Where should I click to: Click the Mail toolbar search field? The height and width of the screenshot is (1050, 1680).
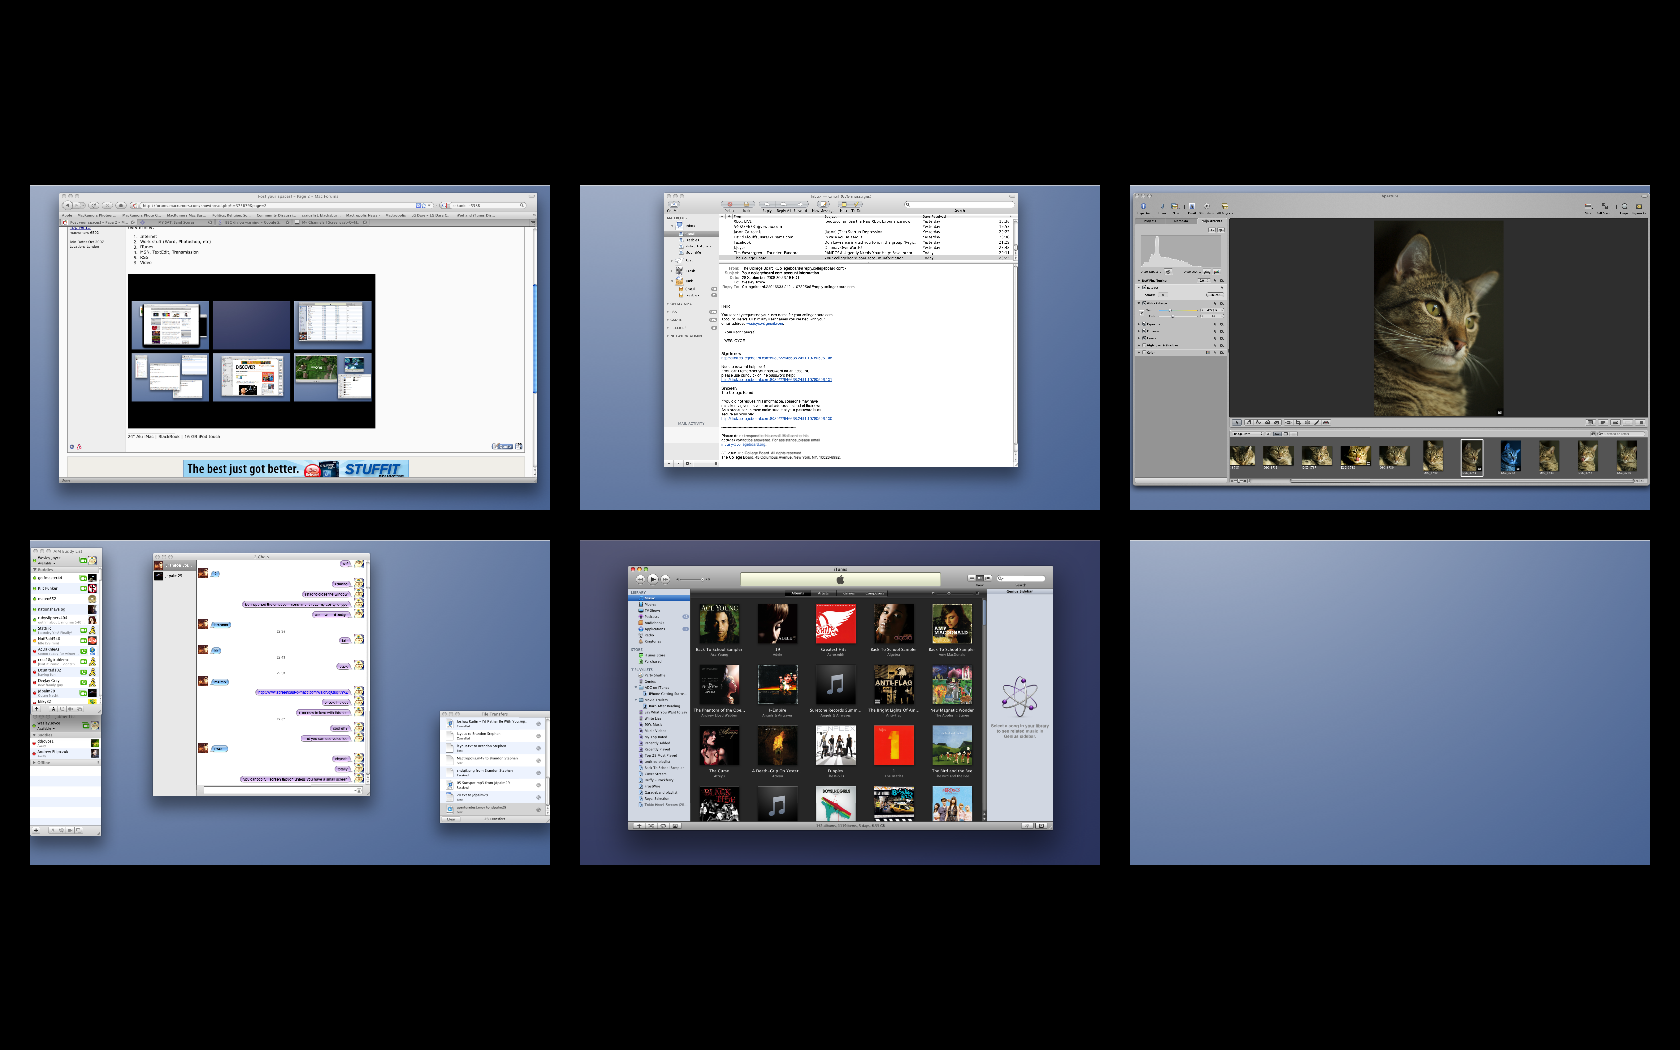958,204
